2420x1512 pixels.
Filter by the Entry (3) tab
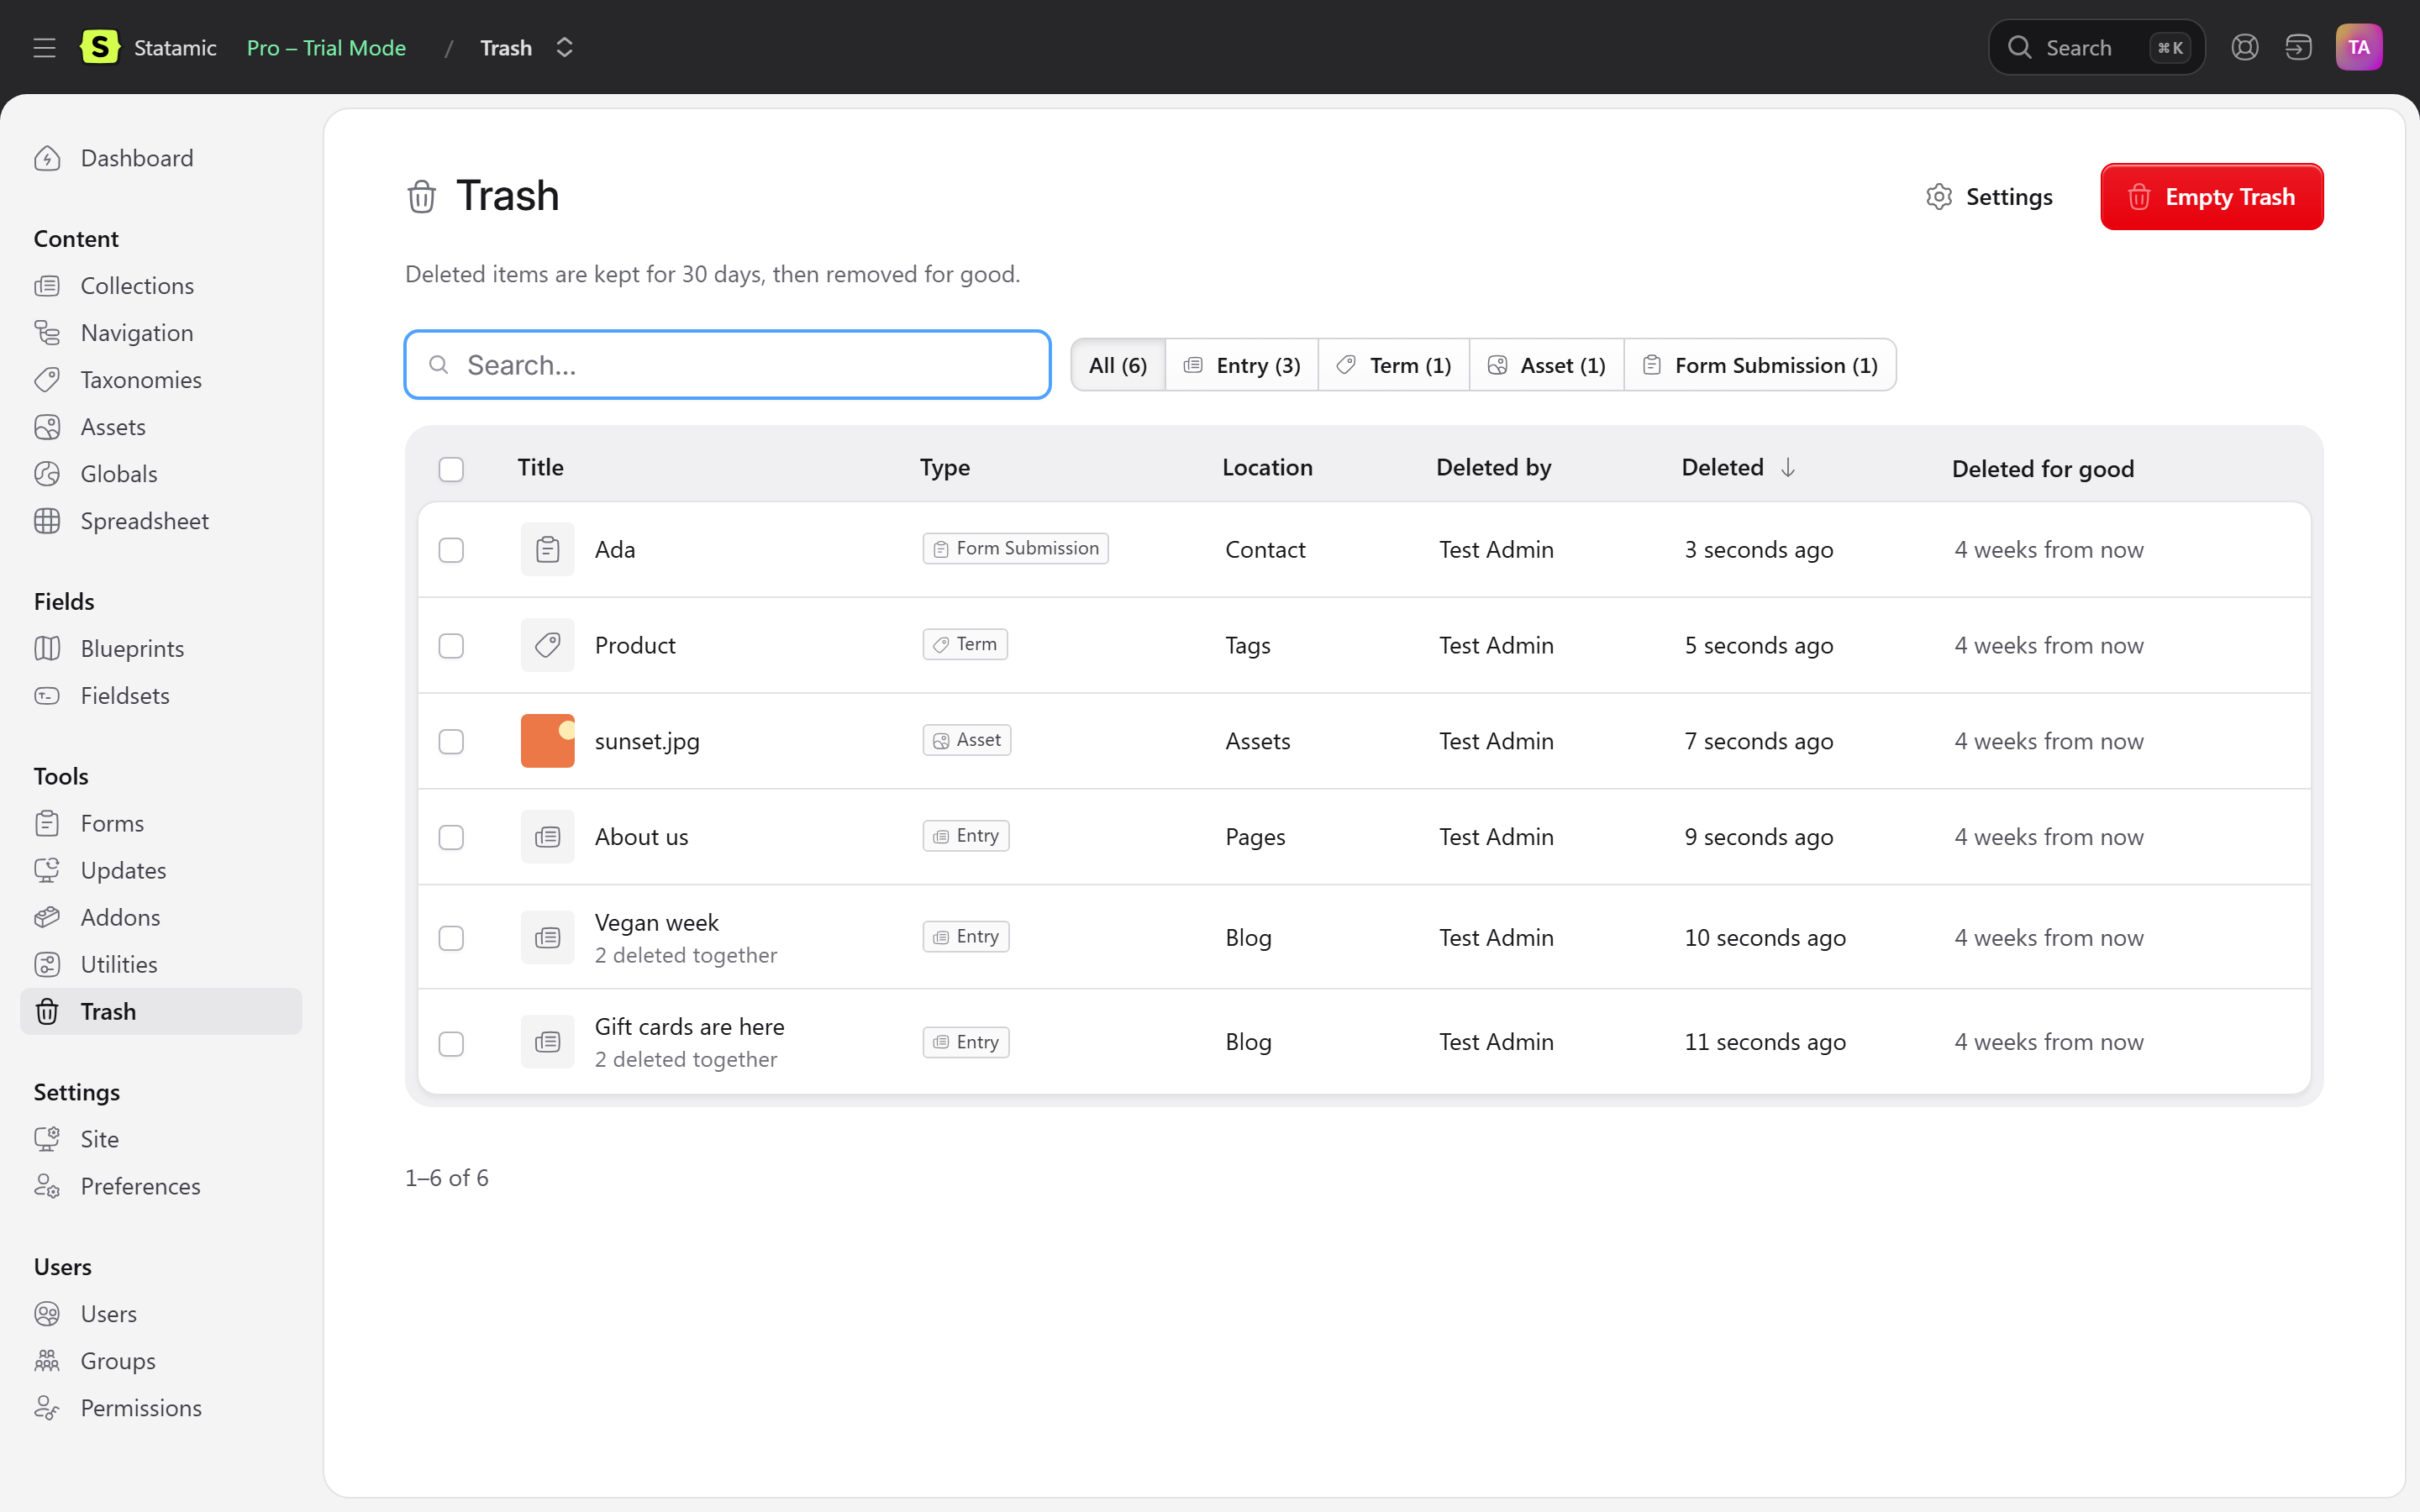(1242, 365)
